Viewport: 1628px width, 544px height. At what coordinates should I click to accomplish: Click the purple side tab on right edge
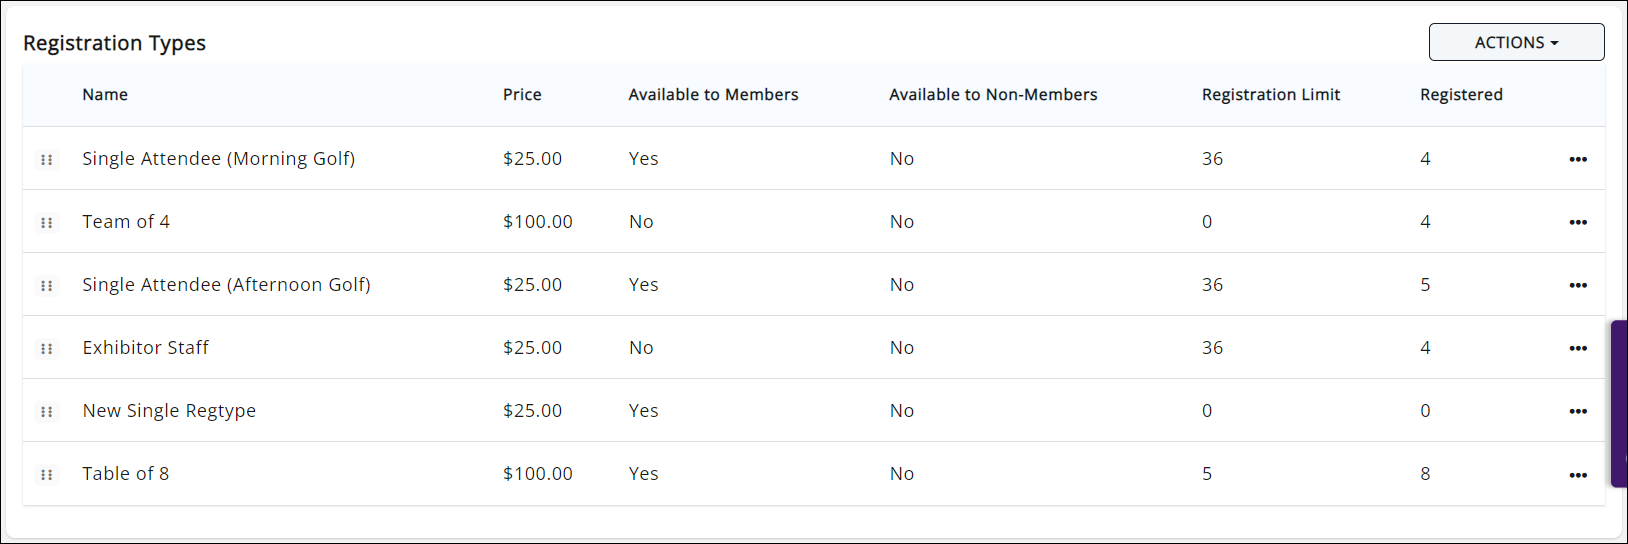[x=1619, y=403]
